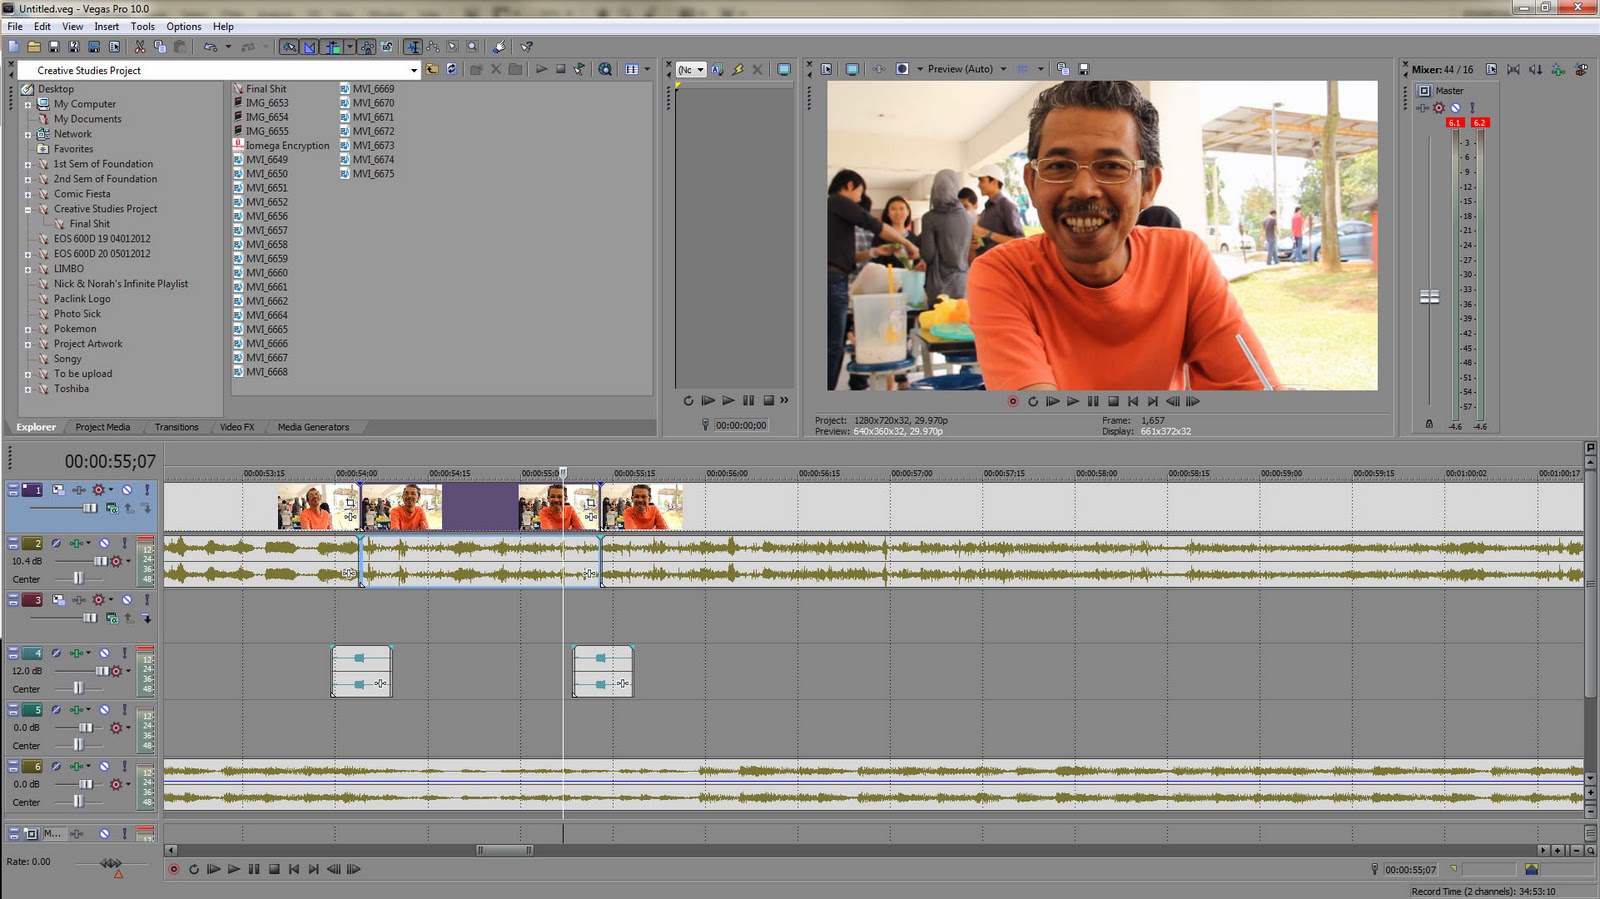Image resolution: width=1600 pixels, height=899 pixels.
Task: Solo audio track 2
Action: pos(124,543)
